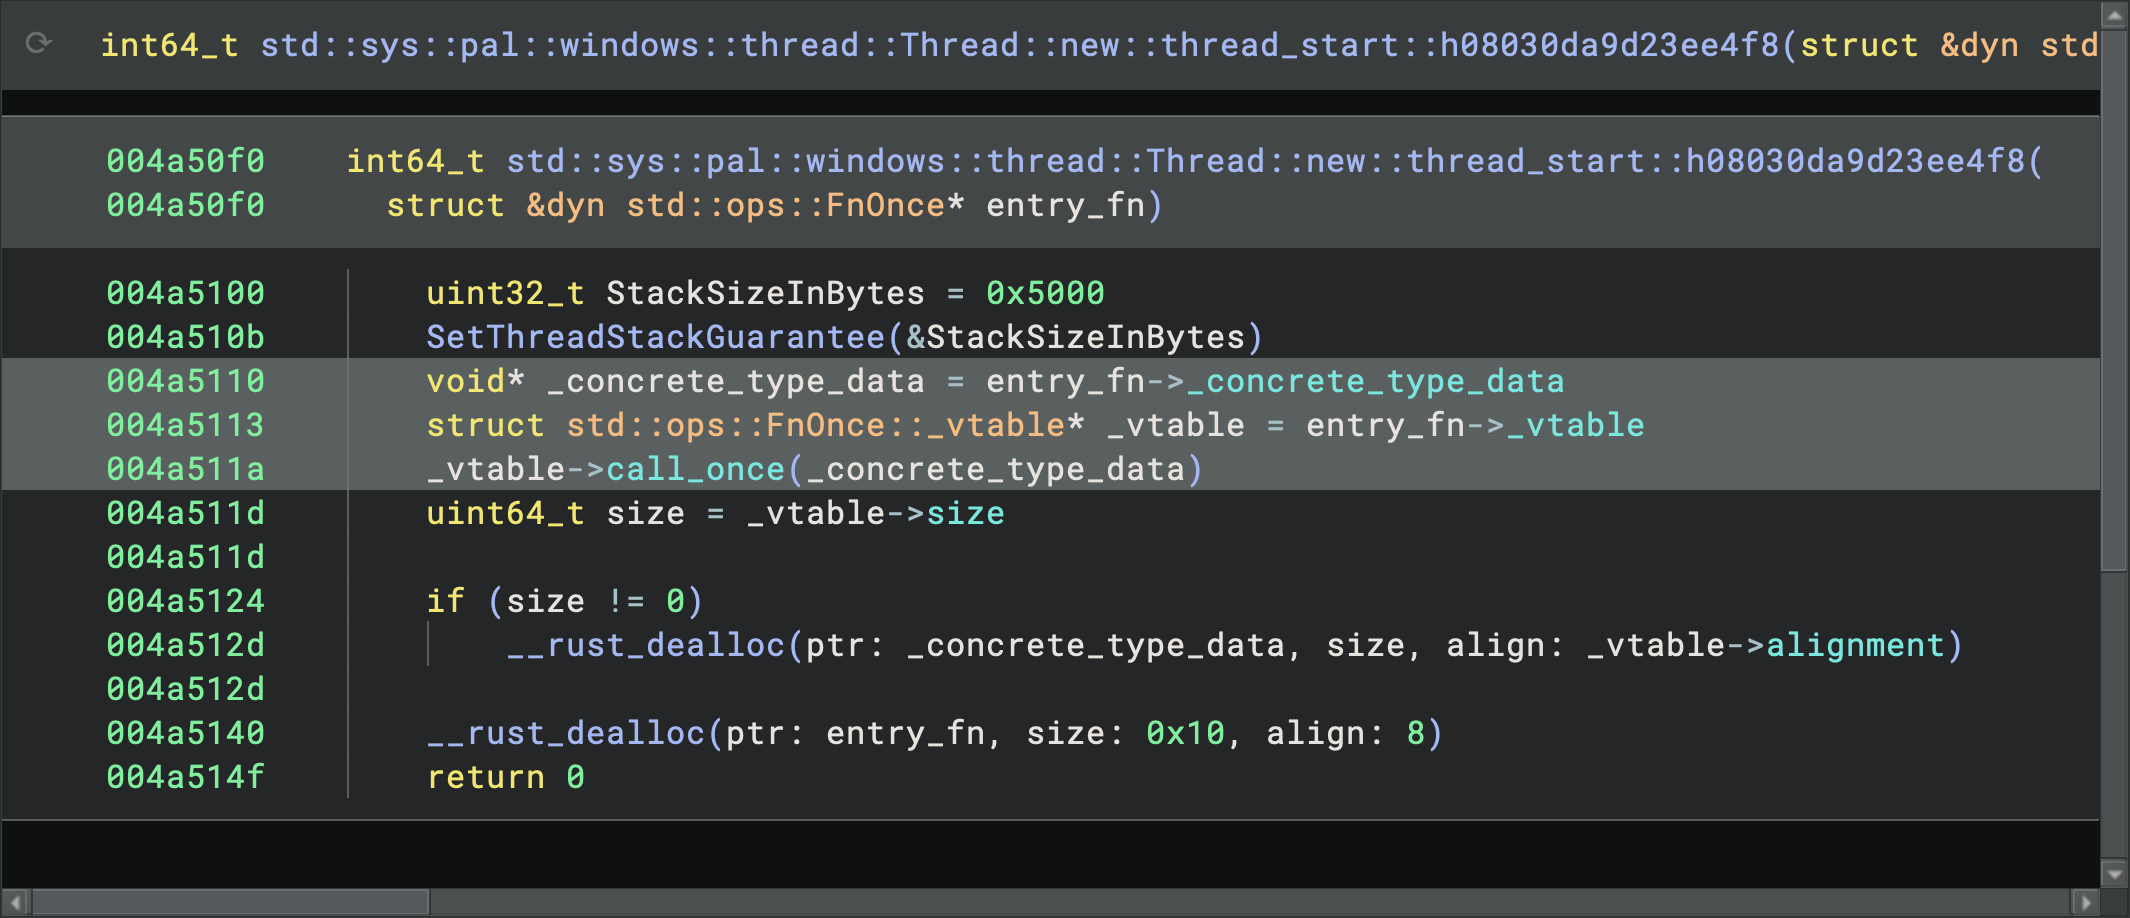2130x918 pixels.
Task: Click the function name in the top header bar
Action: [1020, 45]
